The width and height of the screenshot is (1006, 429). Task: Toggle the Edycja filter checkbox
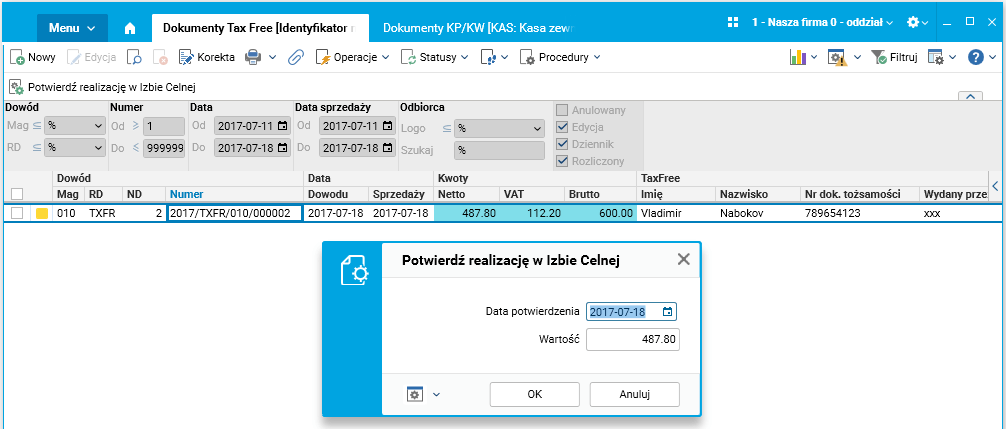click(562, 127)
